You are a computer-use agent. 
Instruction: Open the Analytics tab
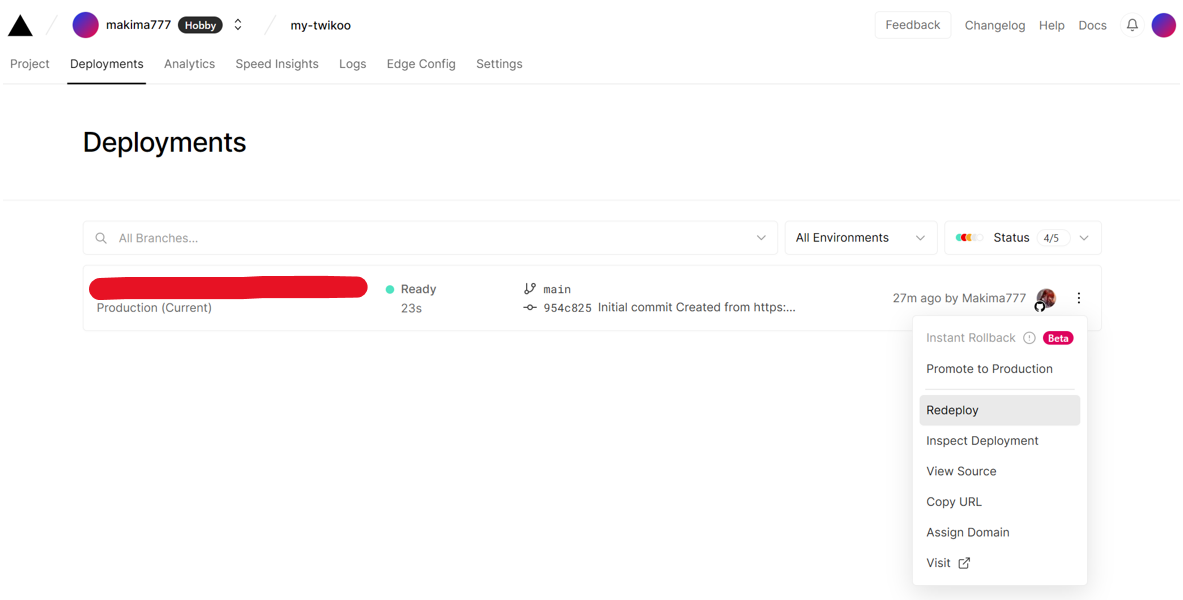coord(189,64)
